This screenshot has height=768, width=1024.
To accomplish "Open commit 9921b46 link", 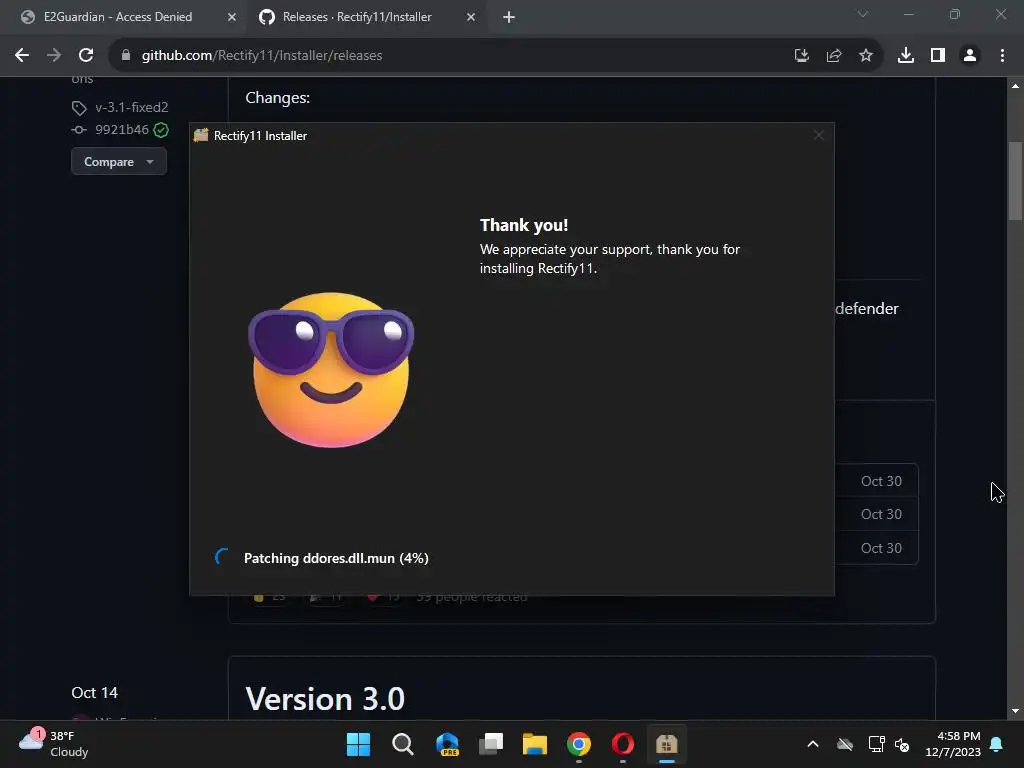I will point(121,129).
